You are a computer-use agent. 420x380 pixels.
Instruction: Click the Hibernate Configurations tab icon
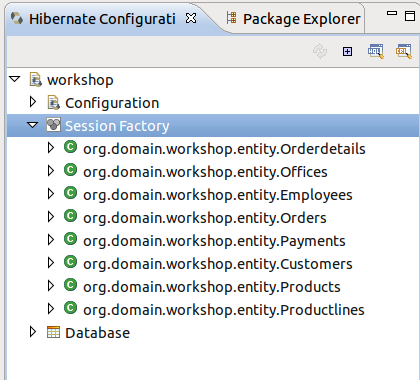point(17,18)
